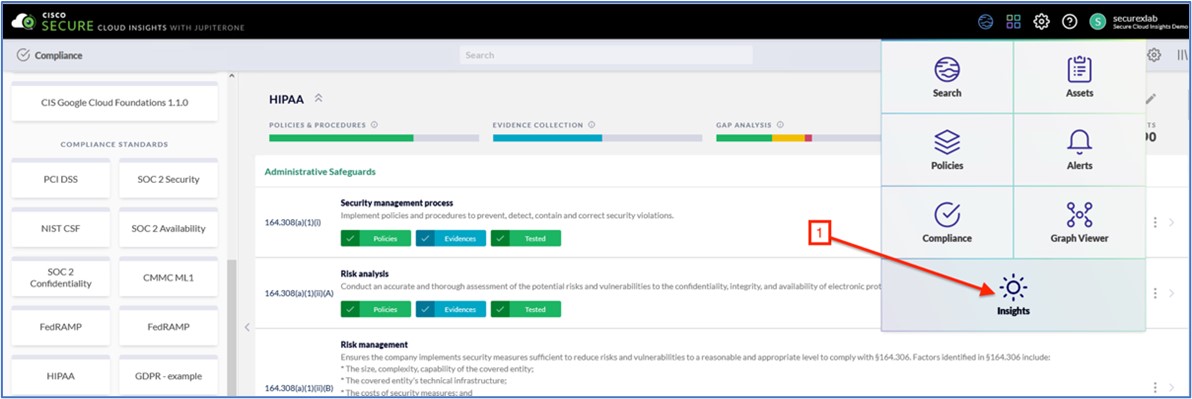The width and height of the screenshot is (1192, 399).
Task: Click the search input field
Action: coord(606,55)
